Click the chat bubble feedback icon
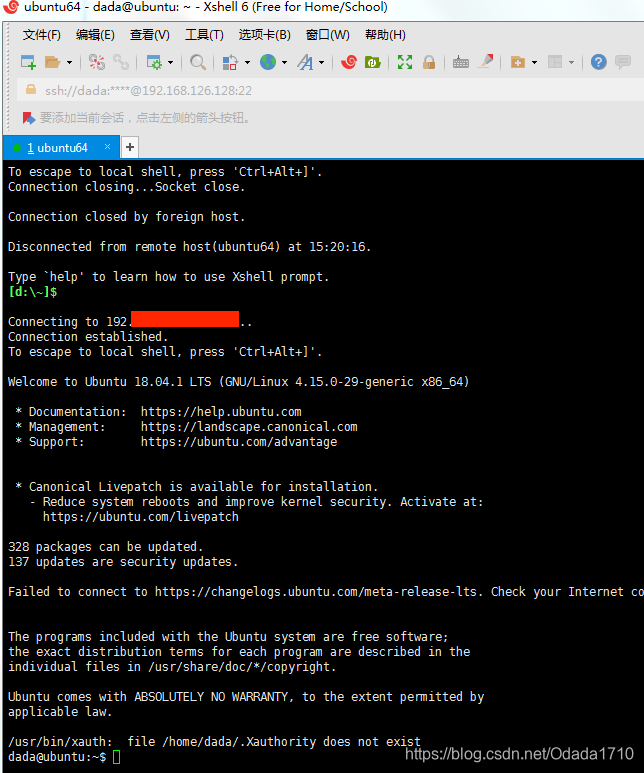The height and width of the screenshot is (773, 644). click(623, 62)
